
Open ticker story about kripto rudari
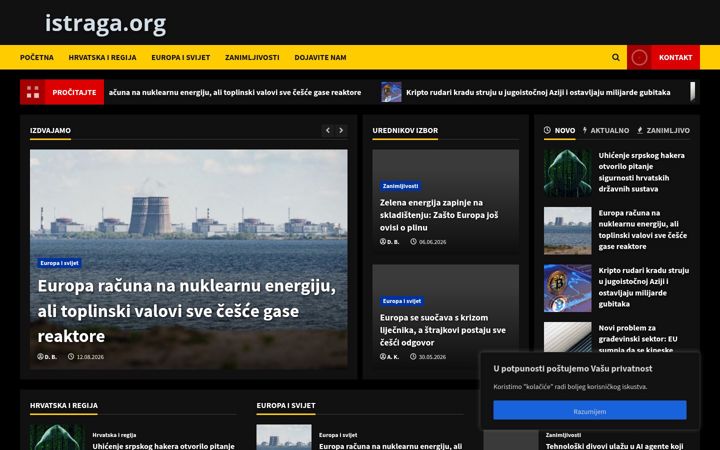click(x=538, y=92)
